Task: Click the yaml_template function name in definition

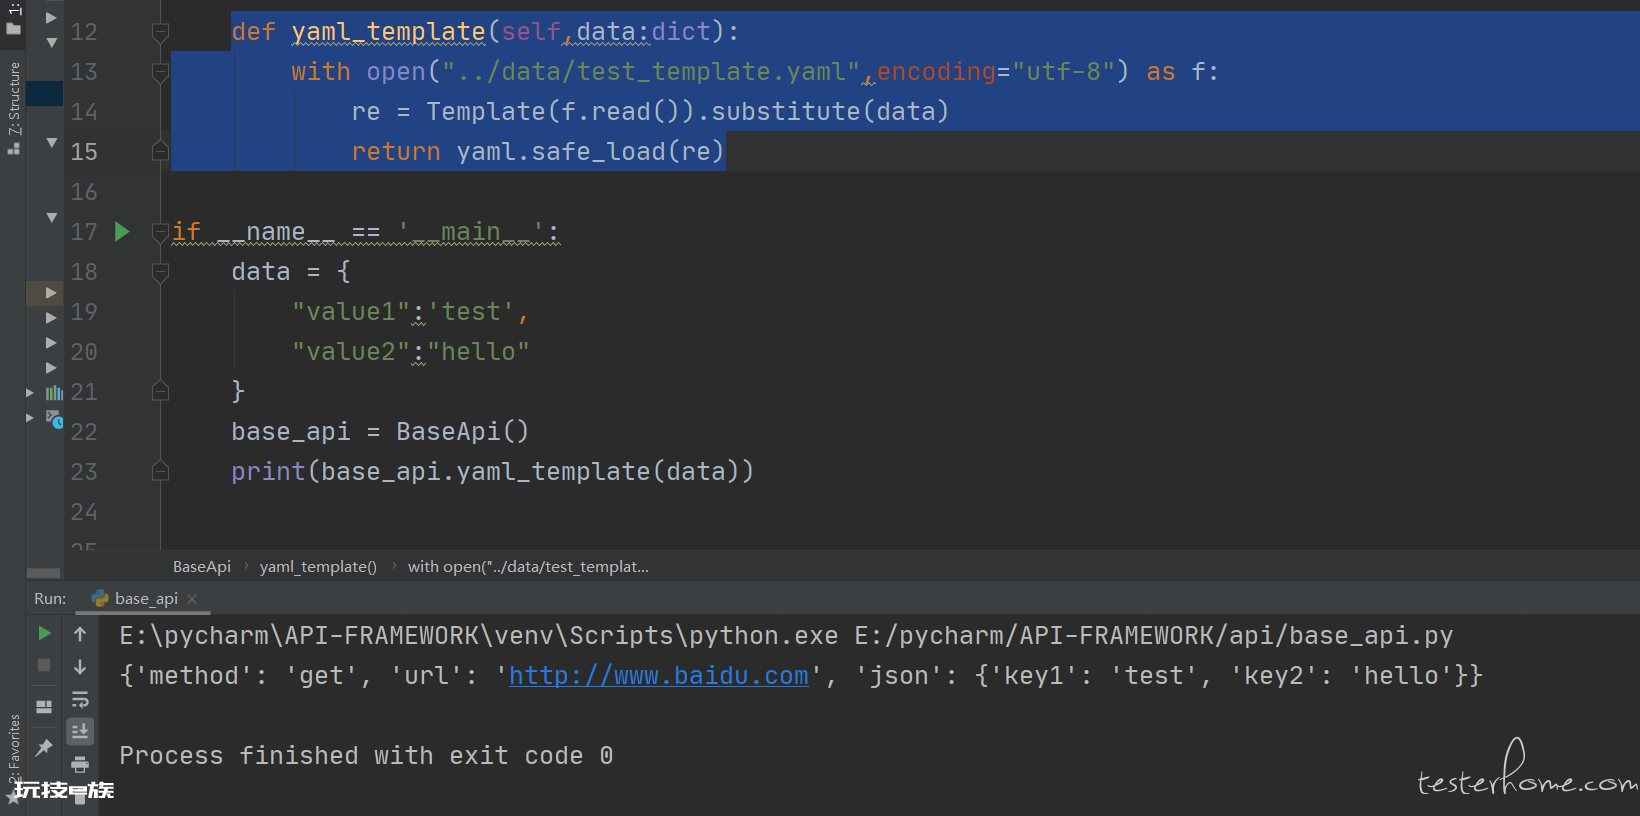Action: point(388,32)
